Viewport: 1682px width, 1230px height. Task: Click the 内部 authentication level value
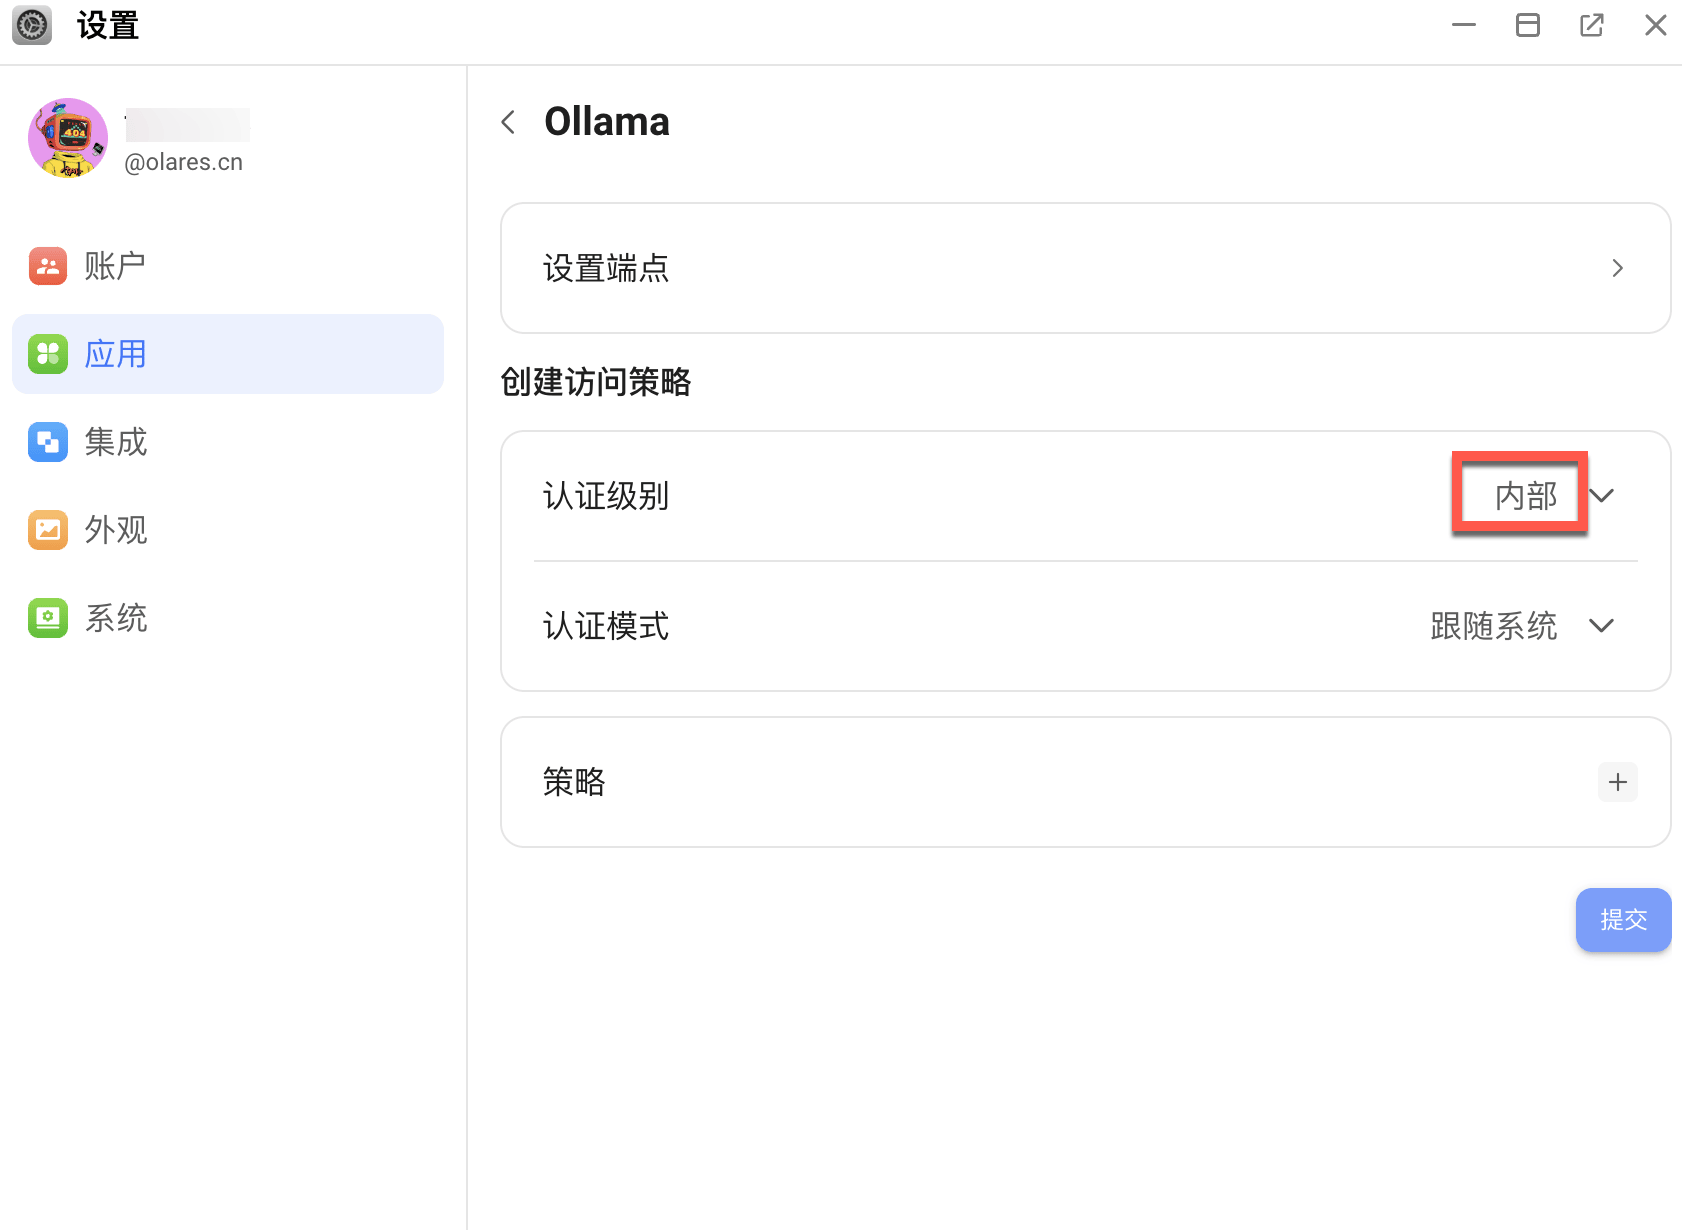1525,496
